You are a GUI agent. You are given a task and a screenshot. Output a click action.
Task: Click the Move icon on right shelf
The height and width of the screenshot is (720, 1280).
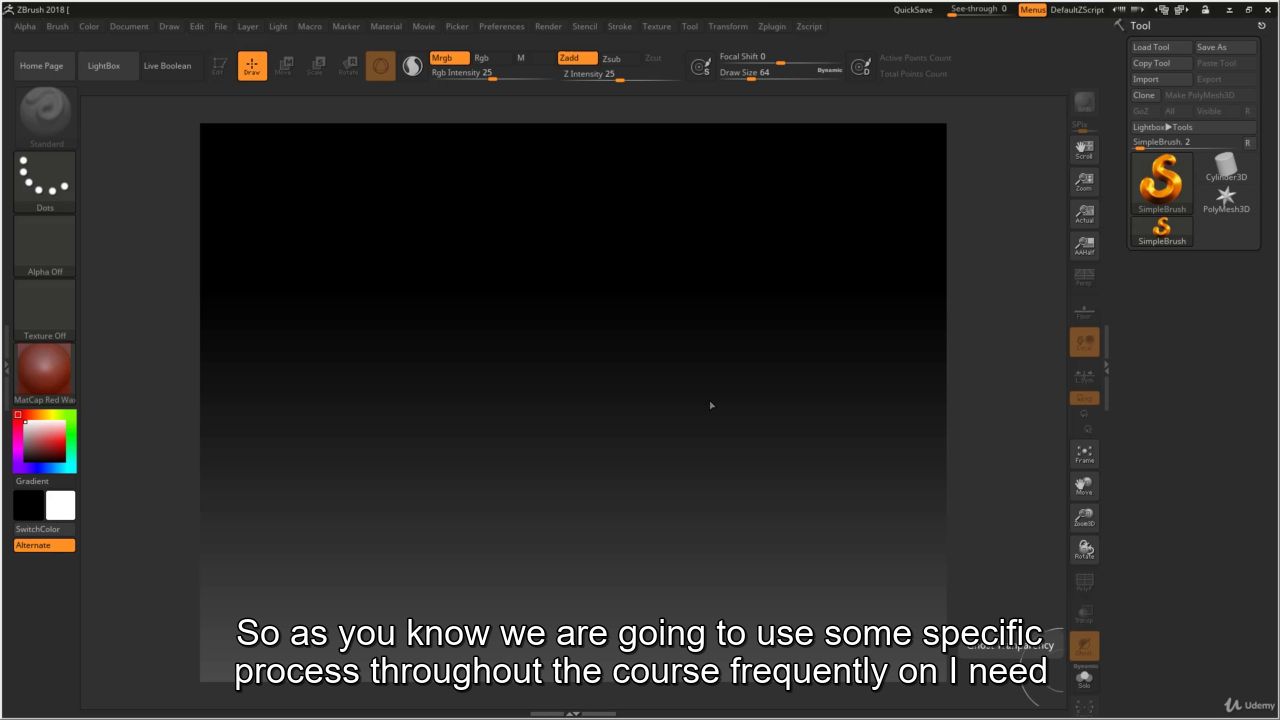[1084, 486]
